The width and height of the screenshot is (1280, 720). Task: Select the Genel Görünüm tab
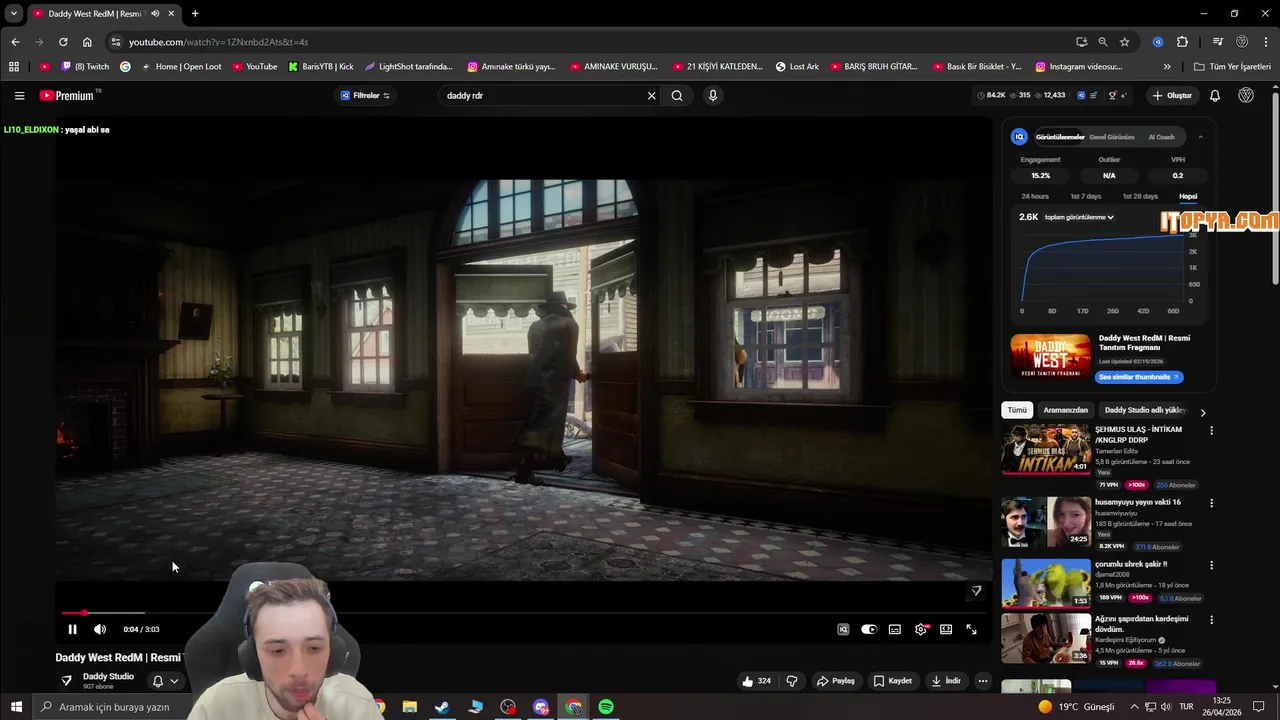pyautogui.click(x=1112, y=137)
